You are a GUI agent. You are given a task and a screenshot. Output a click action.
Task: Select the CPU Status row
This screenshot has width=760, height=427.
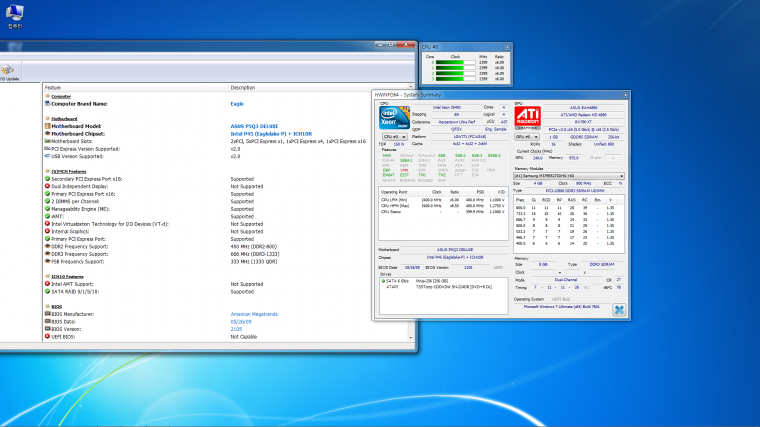coord(443,212)
